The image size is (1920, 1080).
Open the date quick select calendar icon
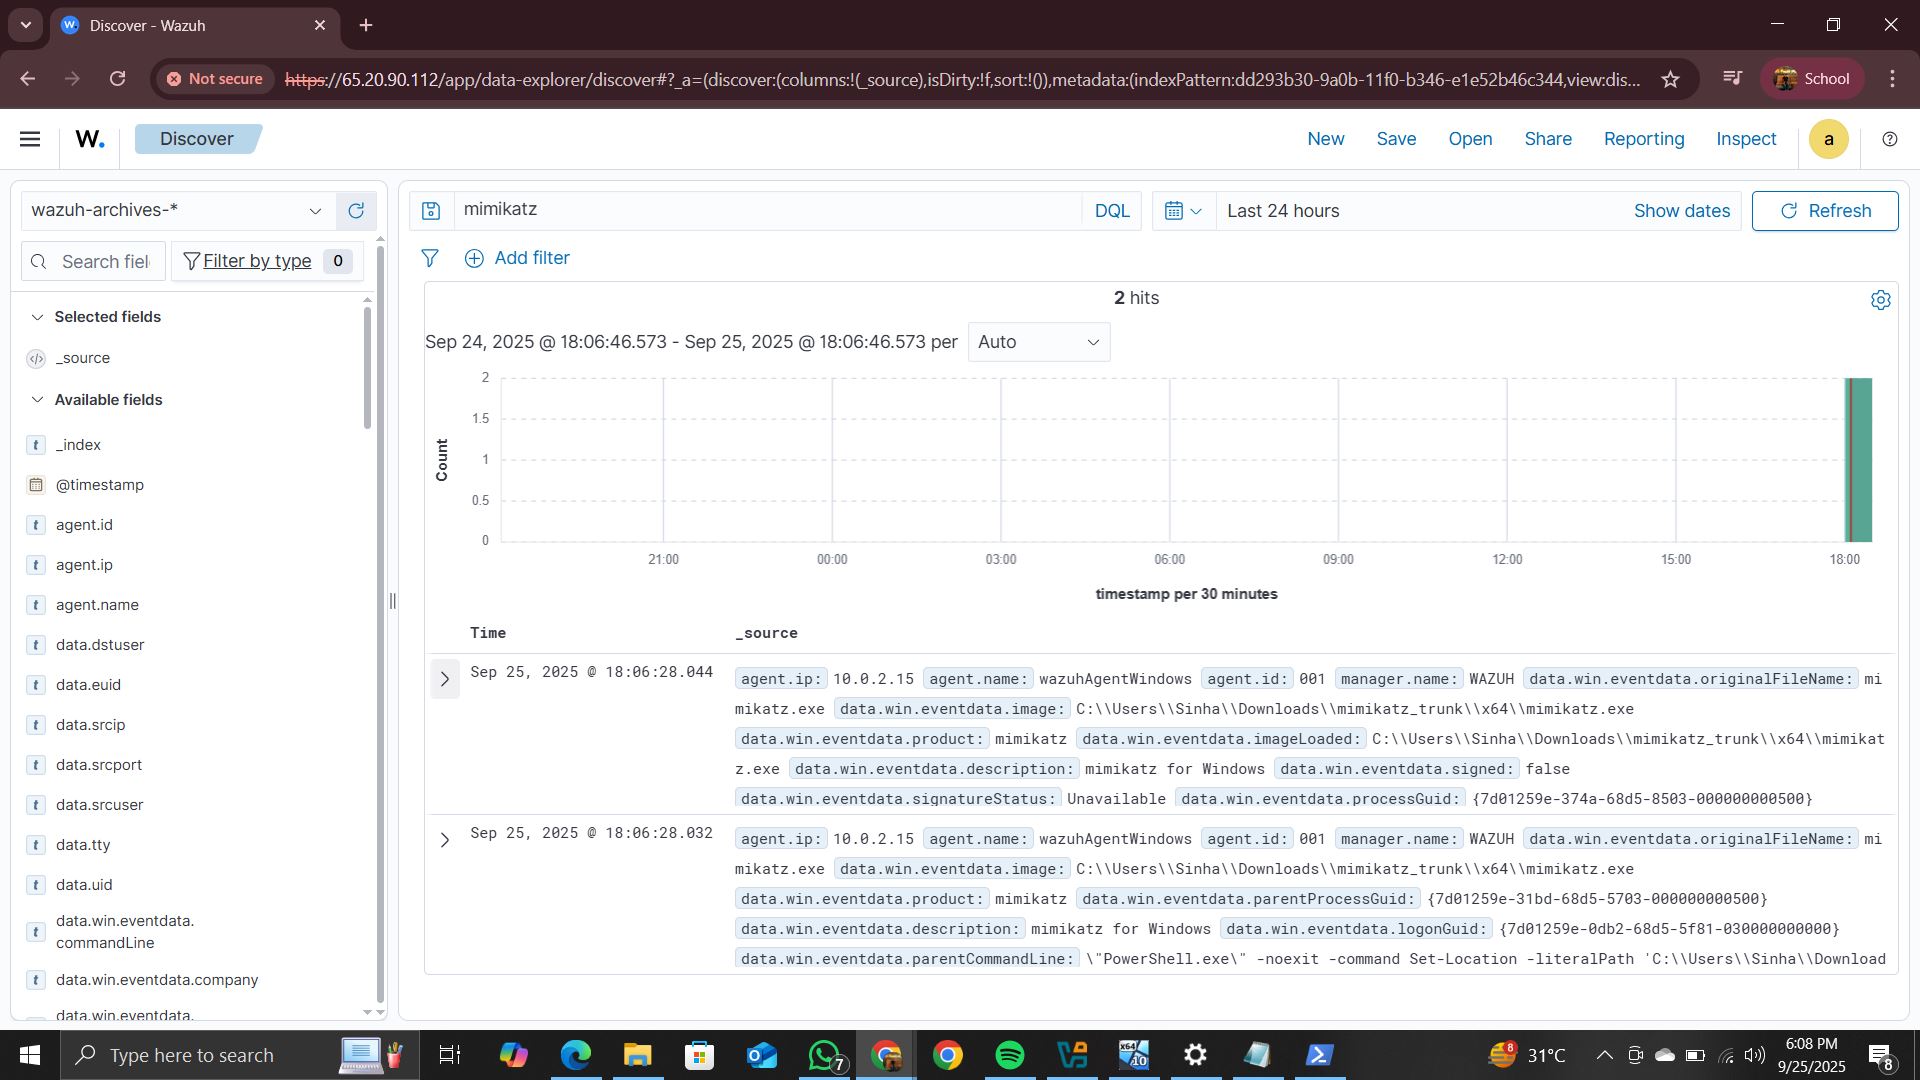pyautogui.click(x=1183, y=210)
